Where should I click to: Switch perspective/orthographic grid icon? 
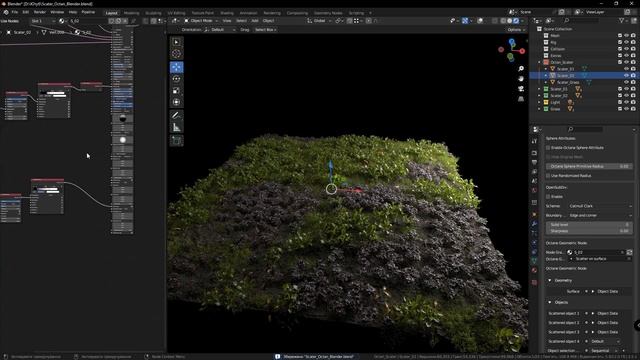pos(521,99)
